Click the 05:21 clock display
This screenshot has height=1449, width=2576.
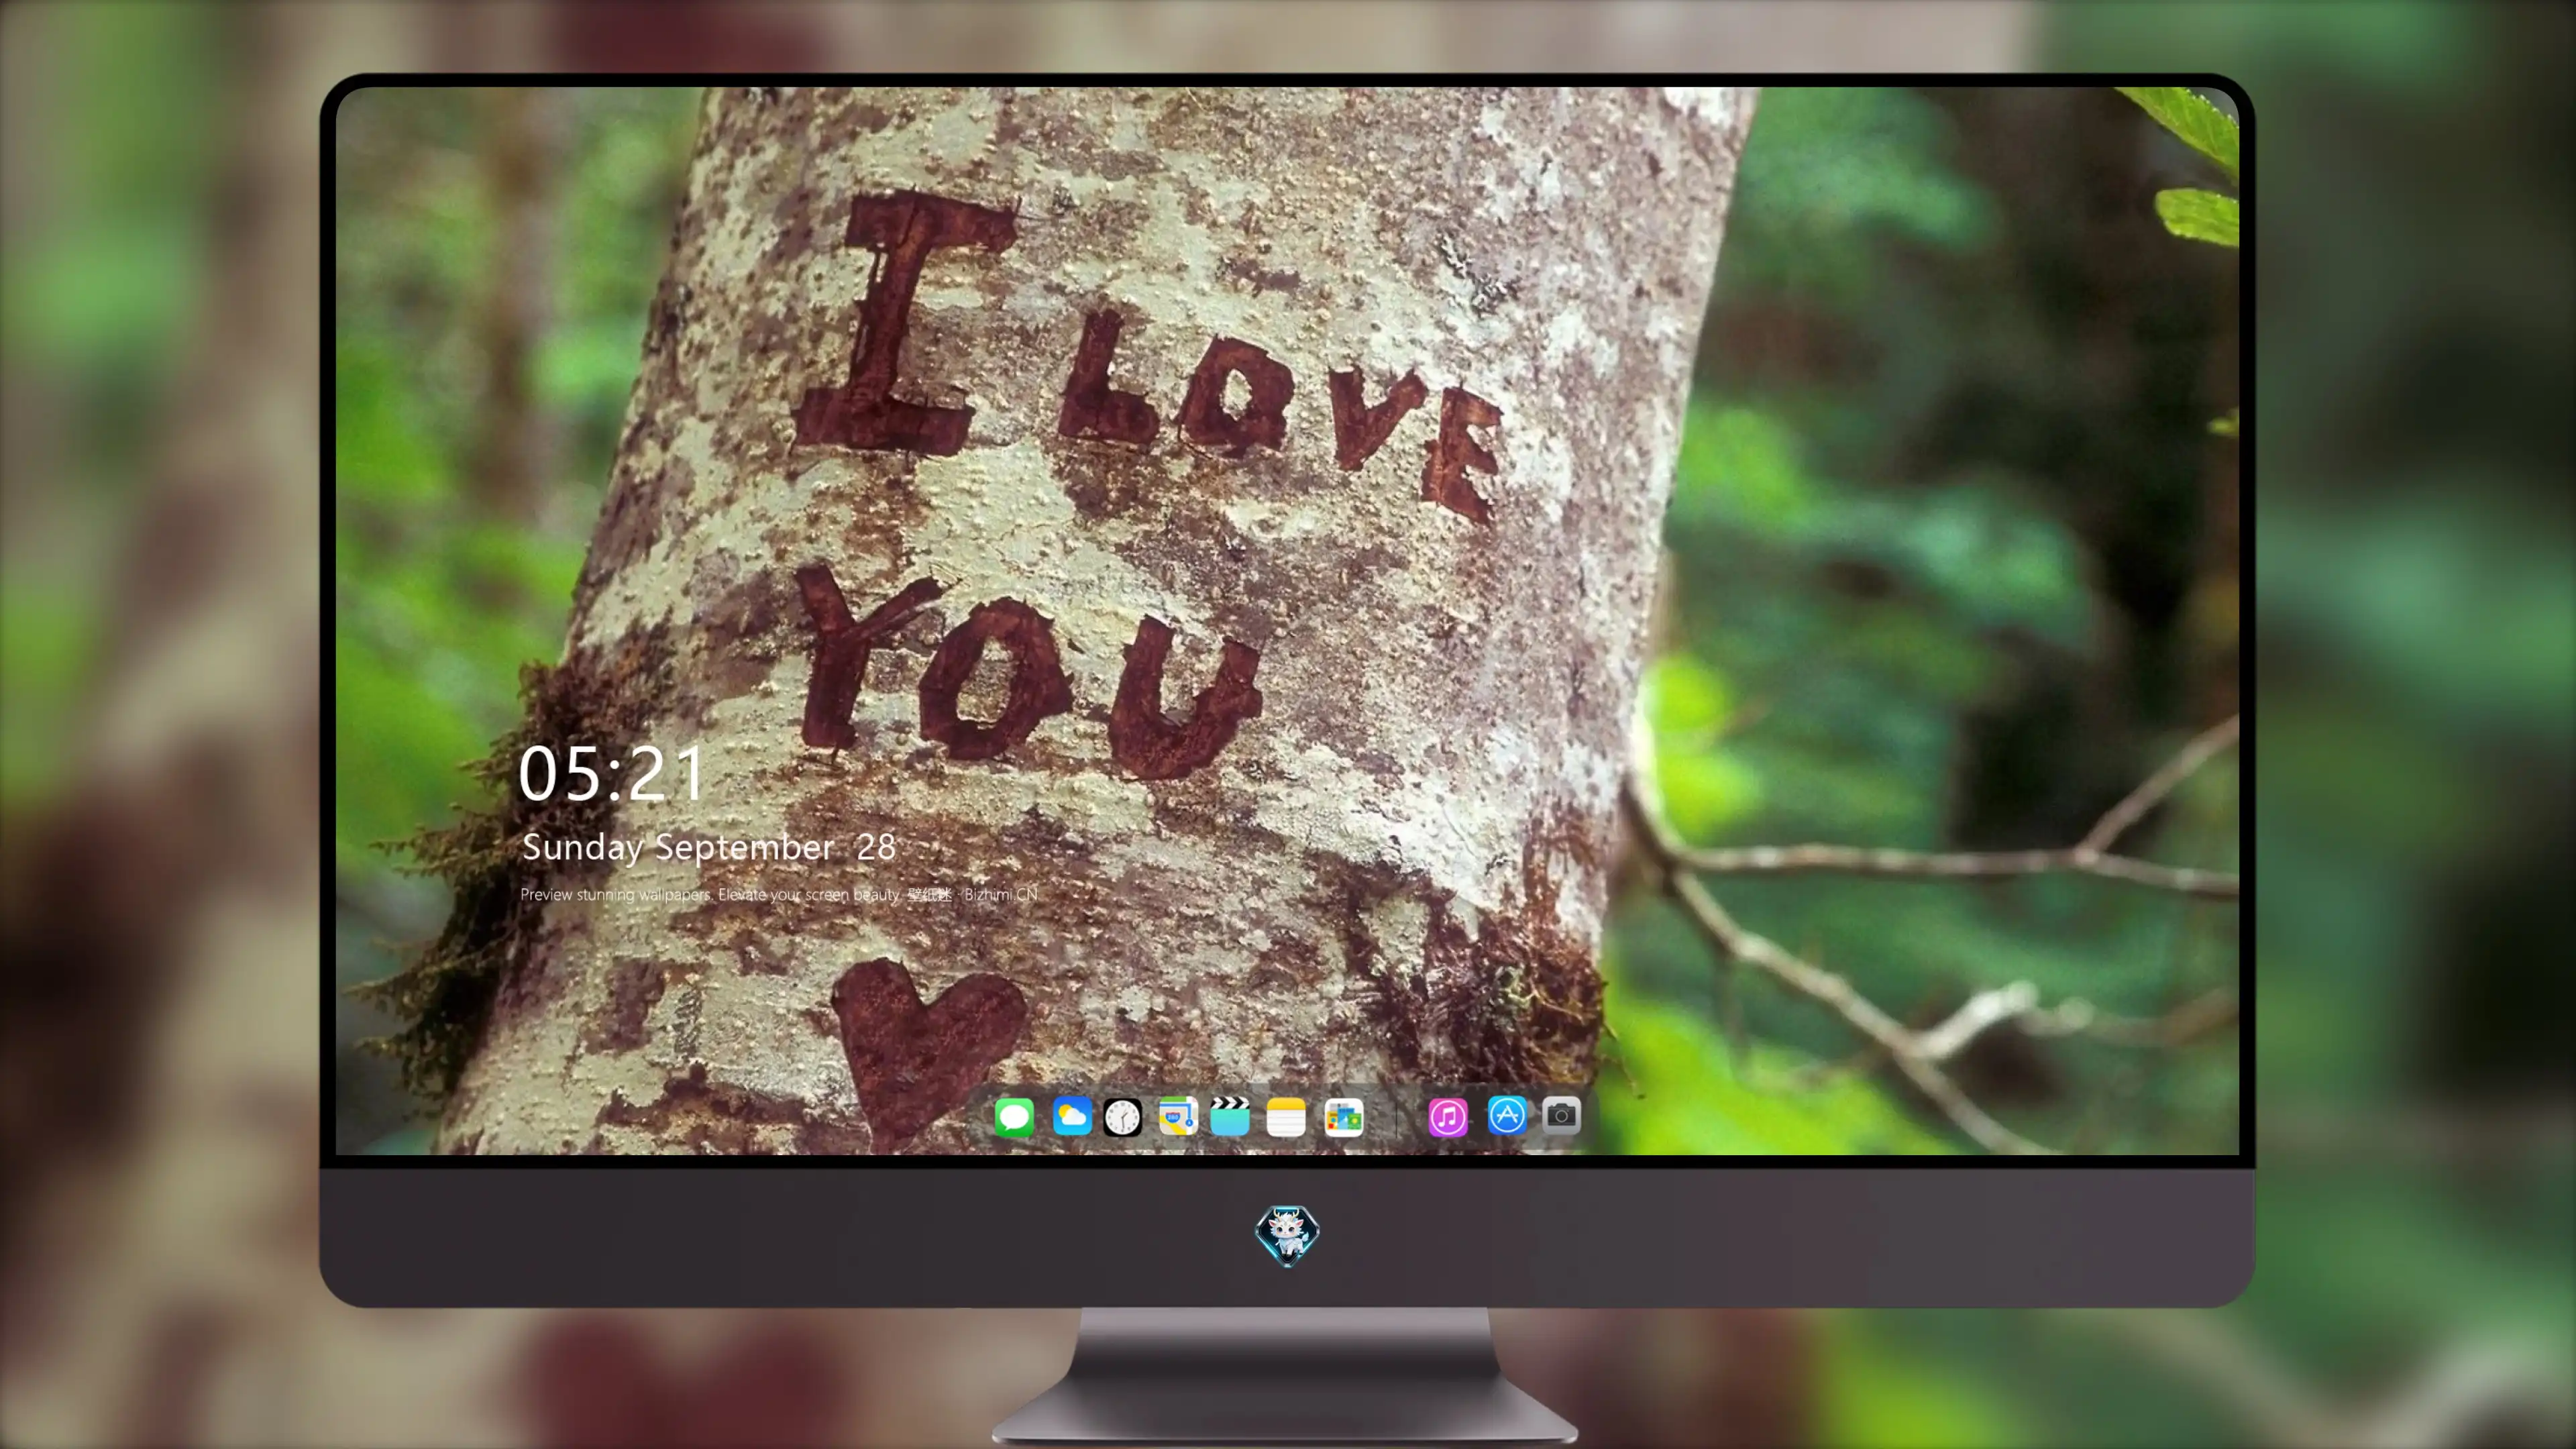coord(611,774)
